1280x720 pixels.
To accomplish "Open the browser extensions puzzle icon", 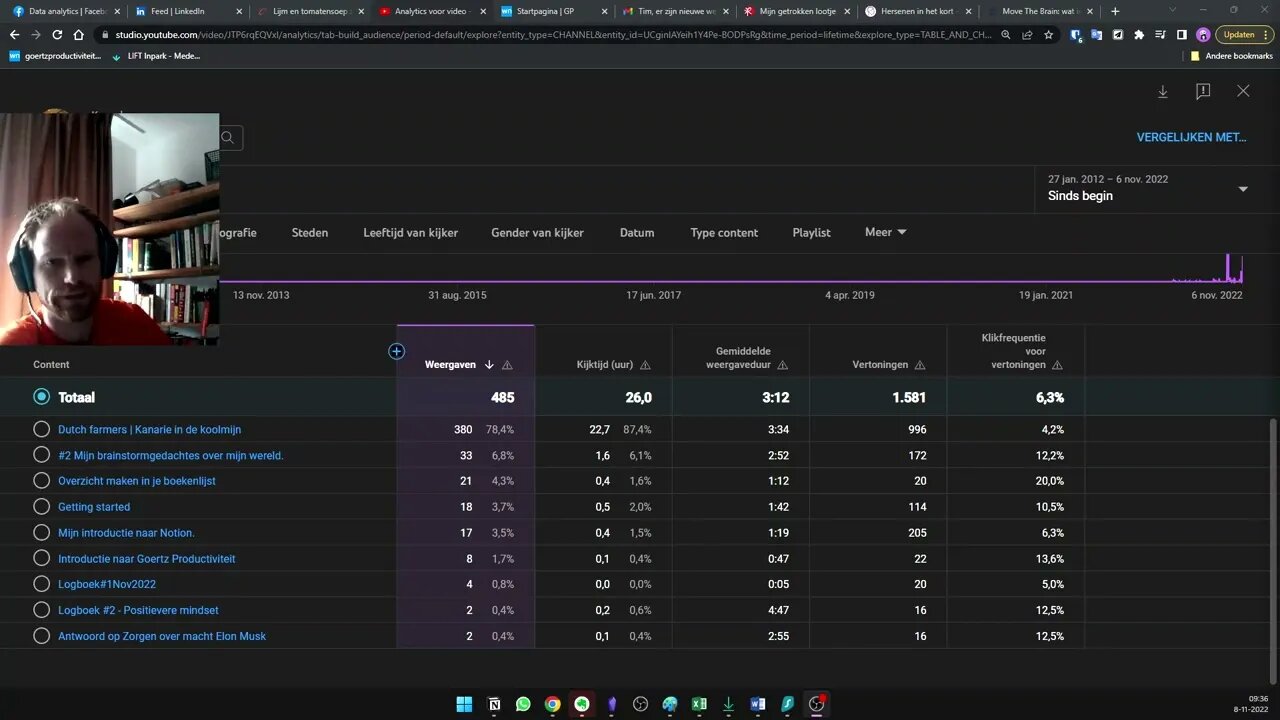I will (x=1139, y=34).
